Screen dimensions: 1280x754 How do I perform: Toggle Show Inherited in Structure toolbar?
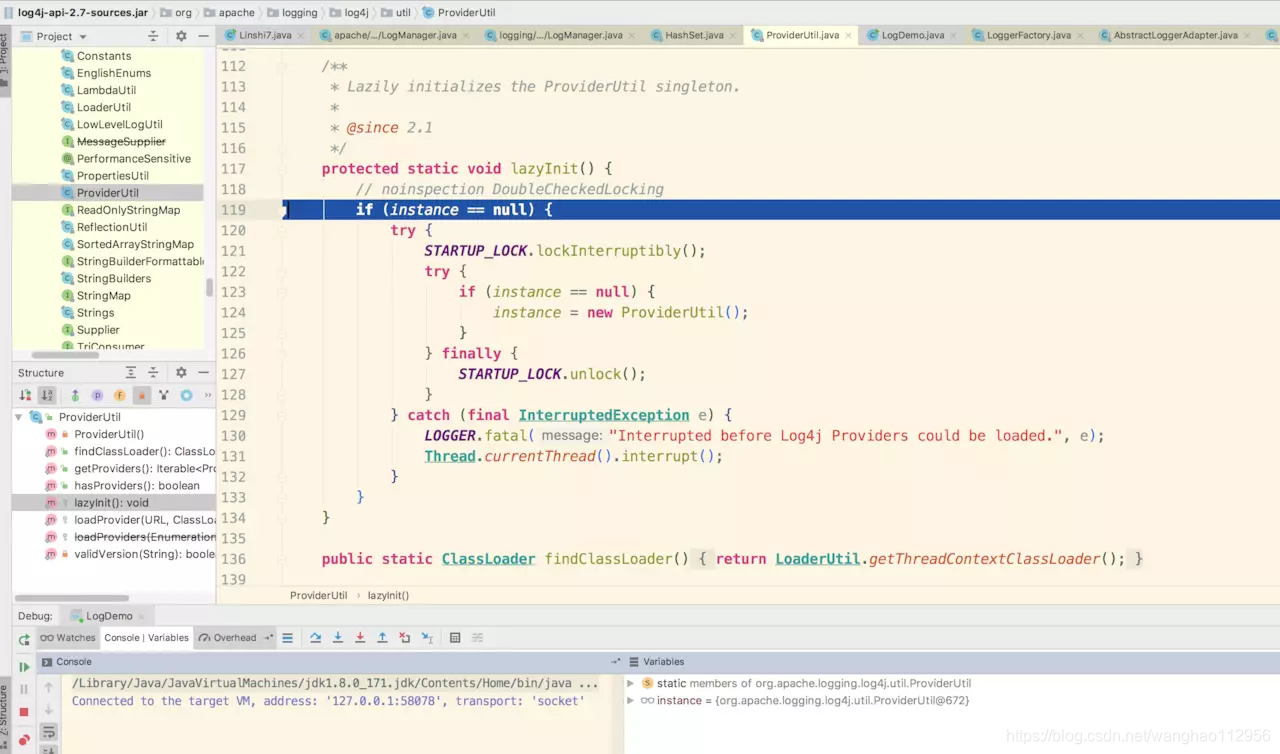(75, 396)
